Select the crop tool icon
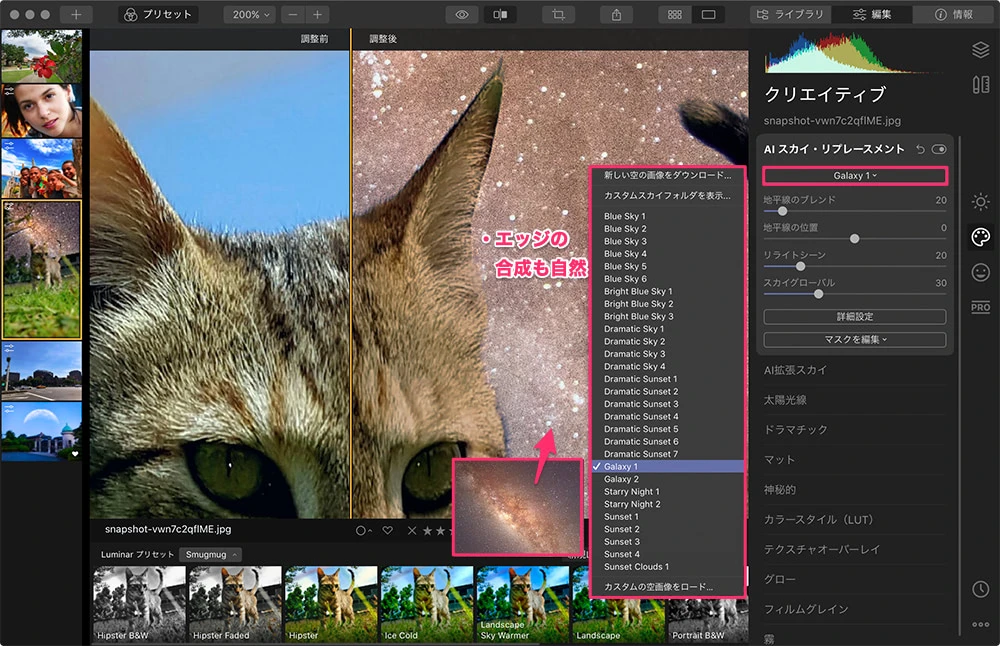 (x=559, y=14)
